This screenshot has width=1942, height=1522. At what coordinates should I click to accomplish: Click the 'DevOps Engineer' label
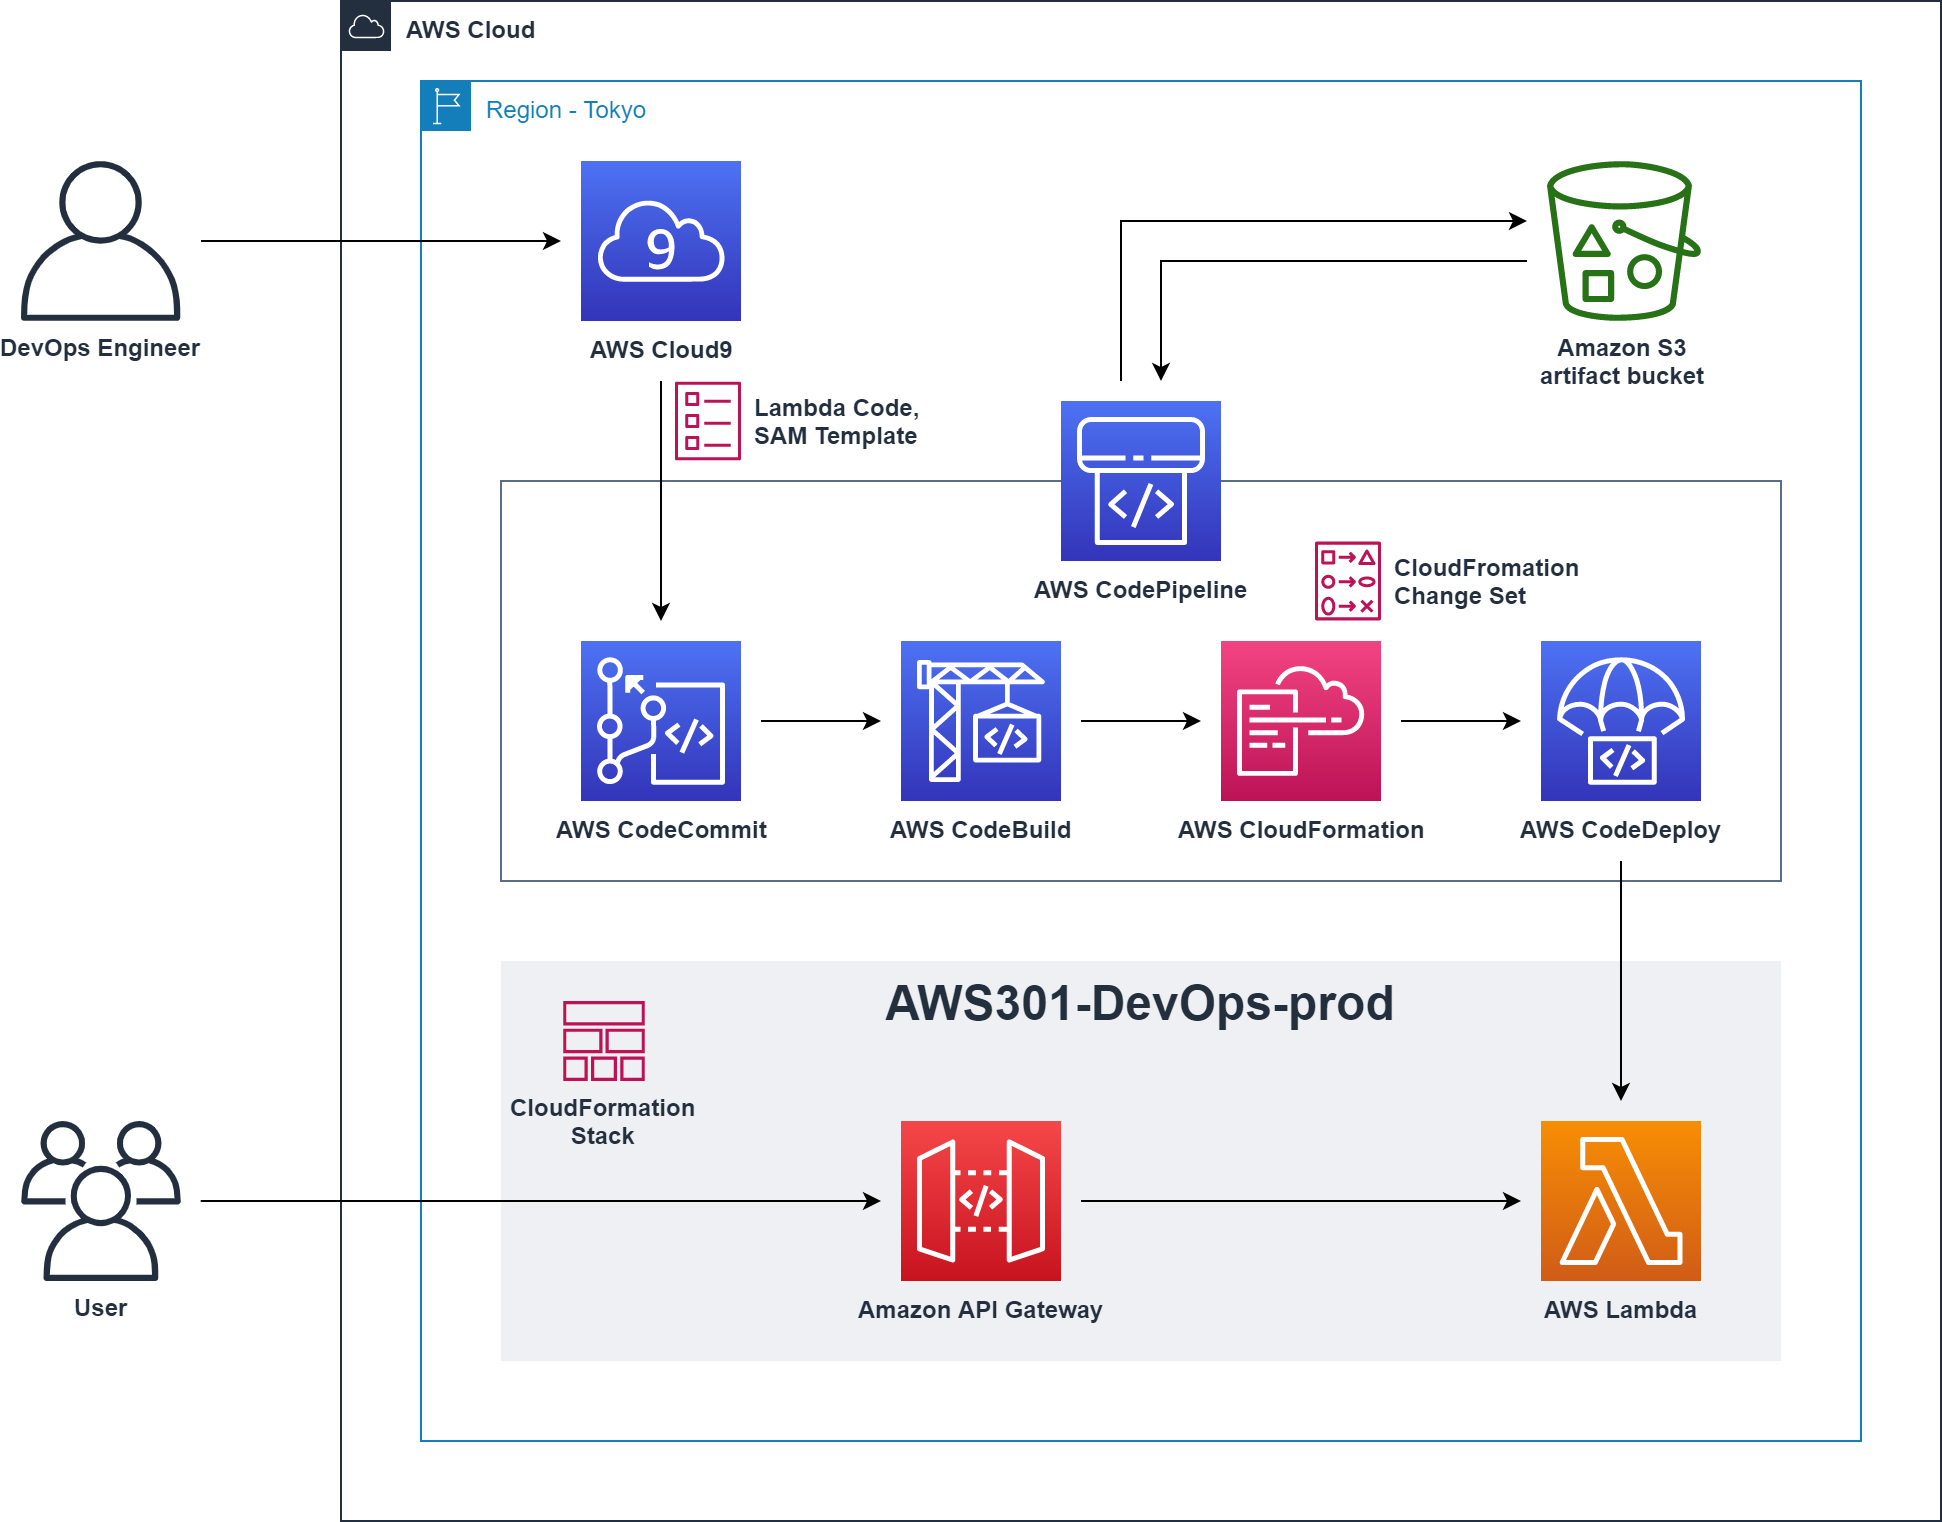pos(100,348)
